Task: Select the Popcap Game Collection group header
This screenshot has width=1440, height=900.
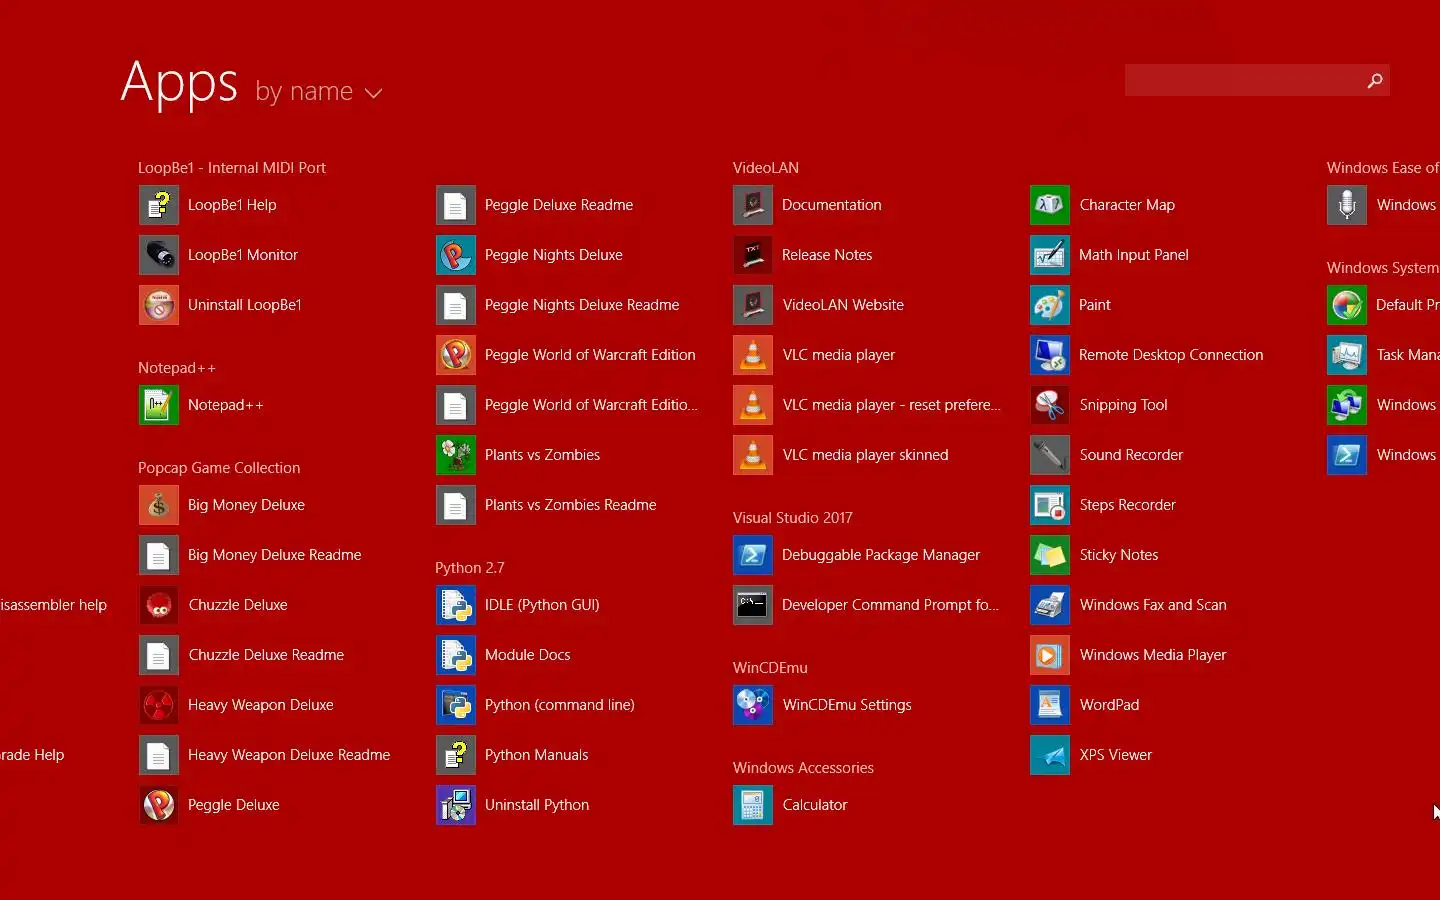Action: point(219,468)
